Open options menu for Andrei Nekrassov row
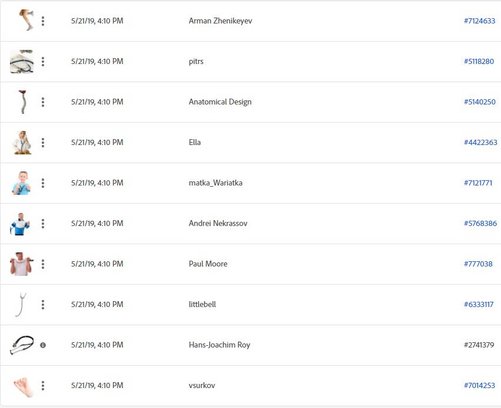Screen dimensions: 501x408 tap(43, 224)
